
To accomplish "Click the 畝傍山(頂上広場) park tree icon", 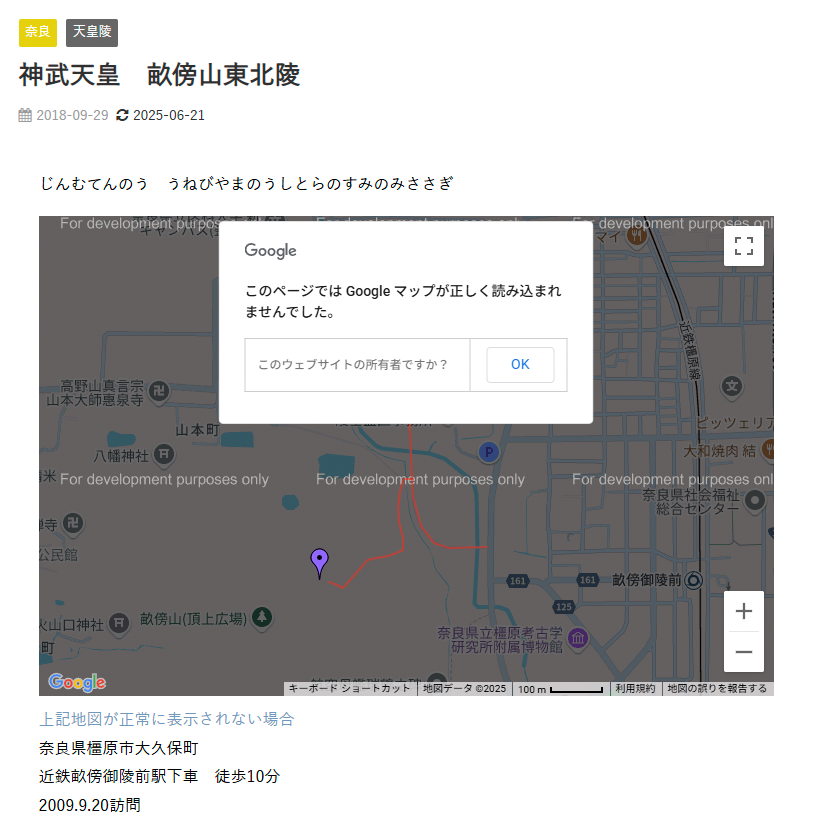I will point(262,617).
